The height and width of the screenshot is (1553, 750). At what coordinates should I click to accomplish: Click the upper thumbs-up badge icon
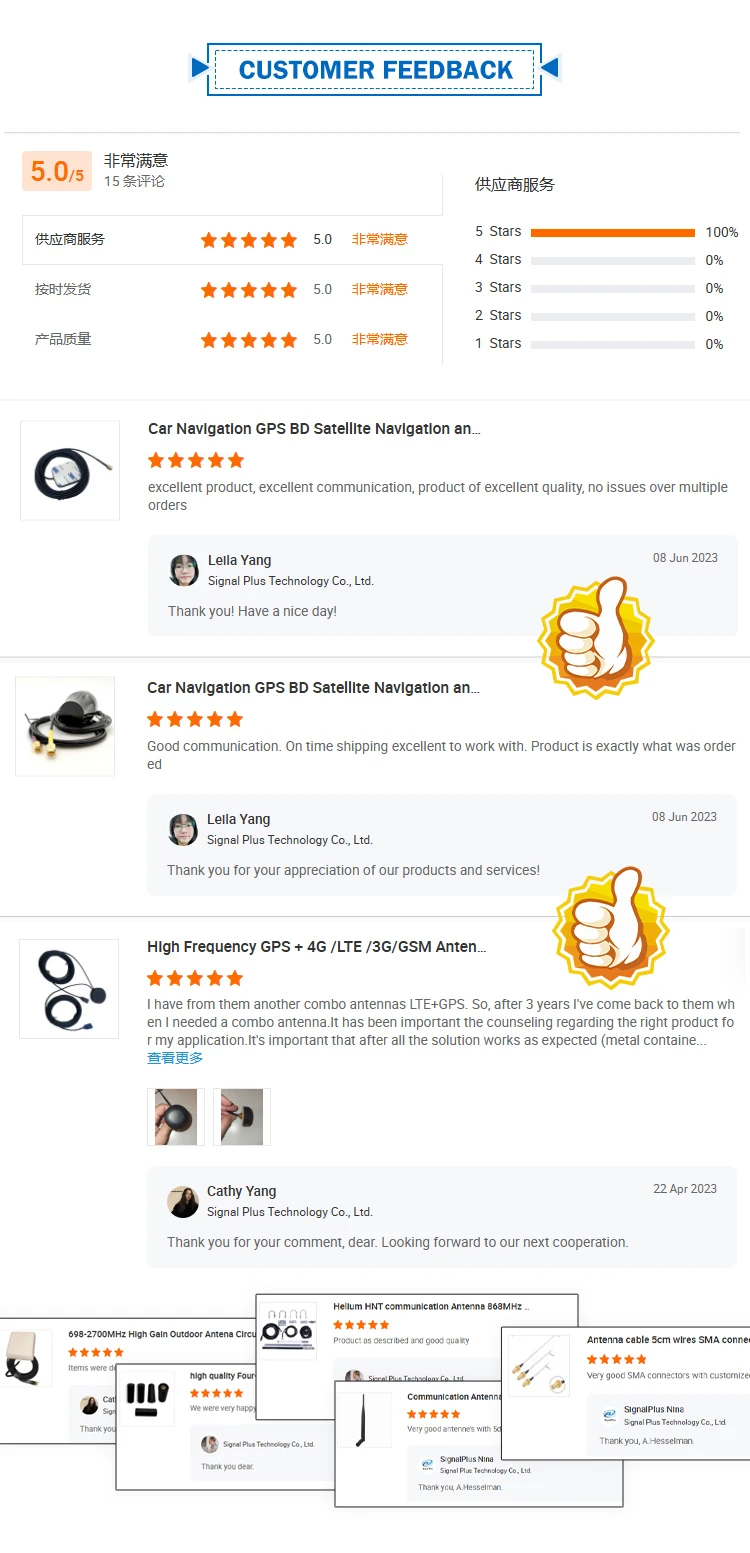click(x=596, y=639)
